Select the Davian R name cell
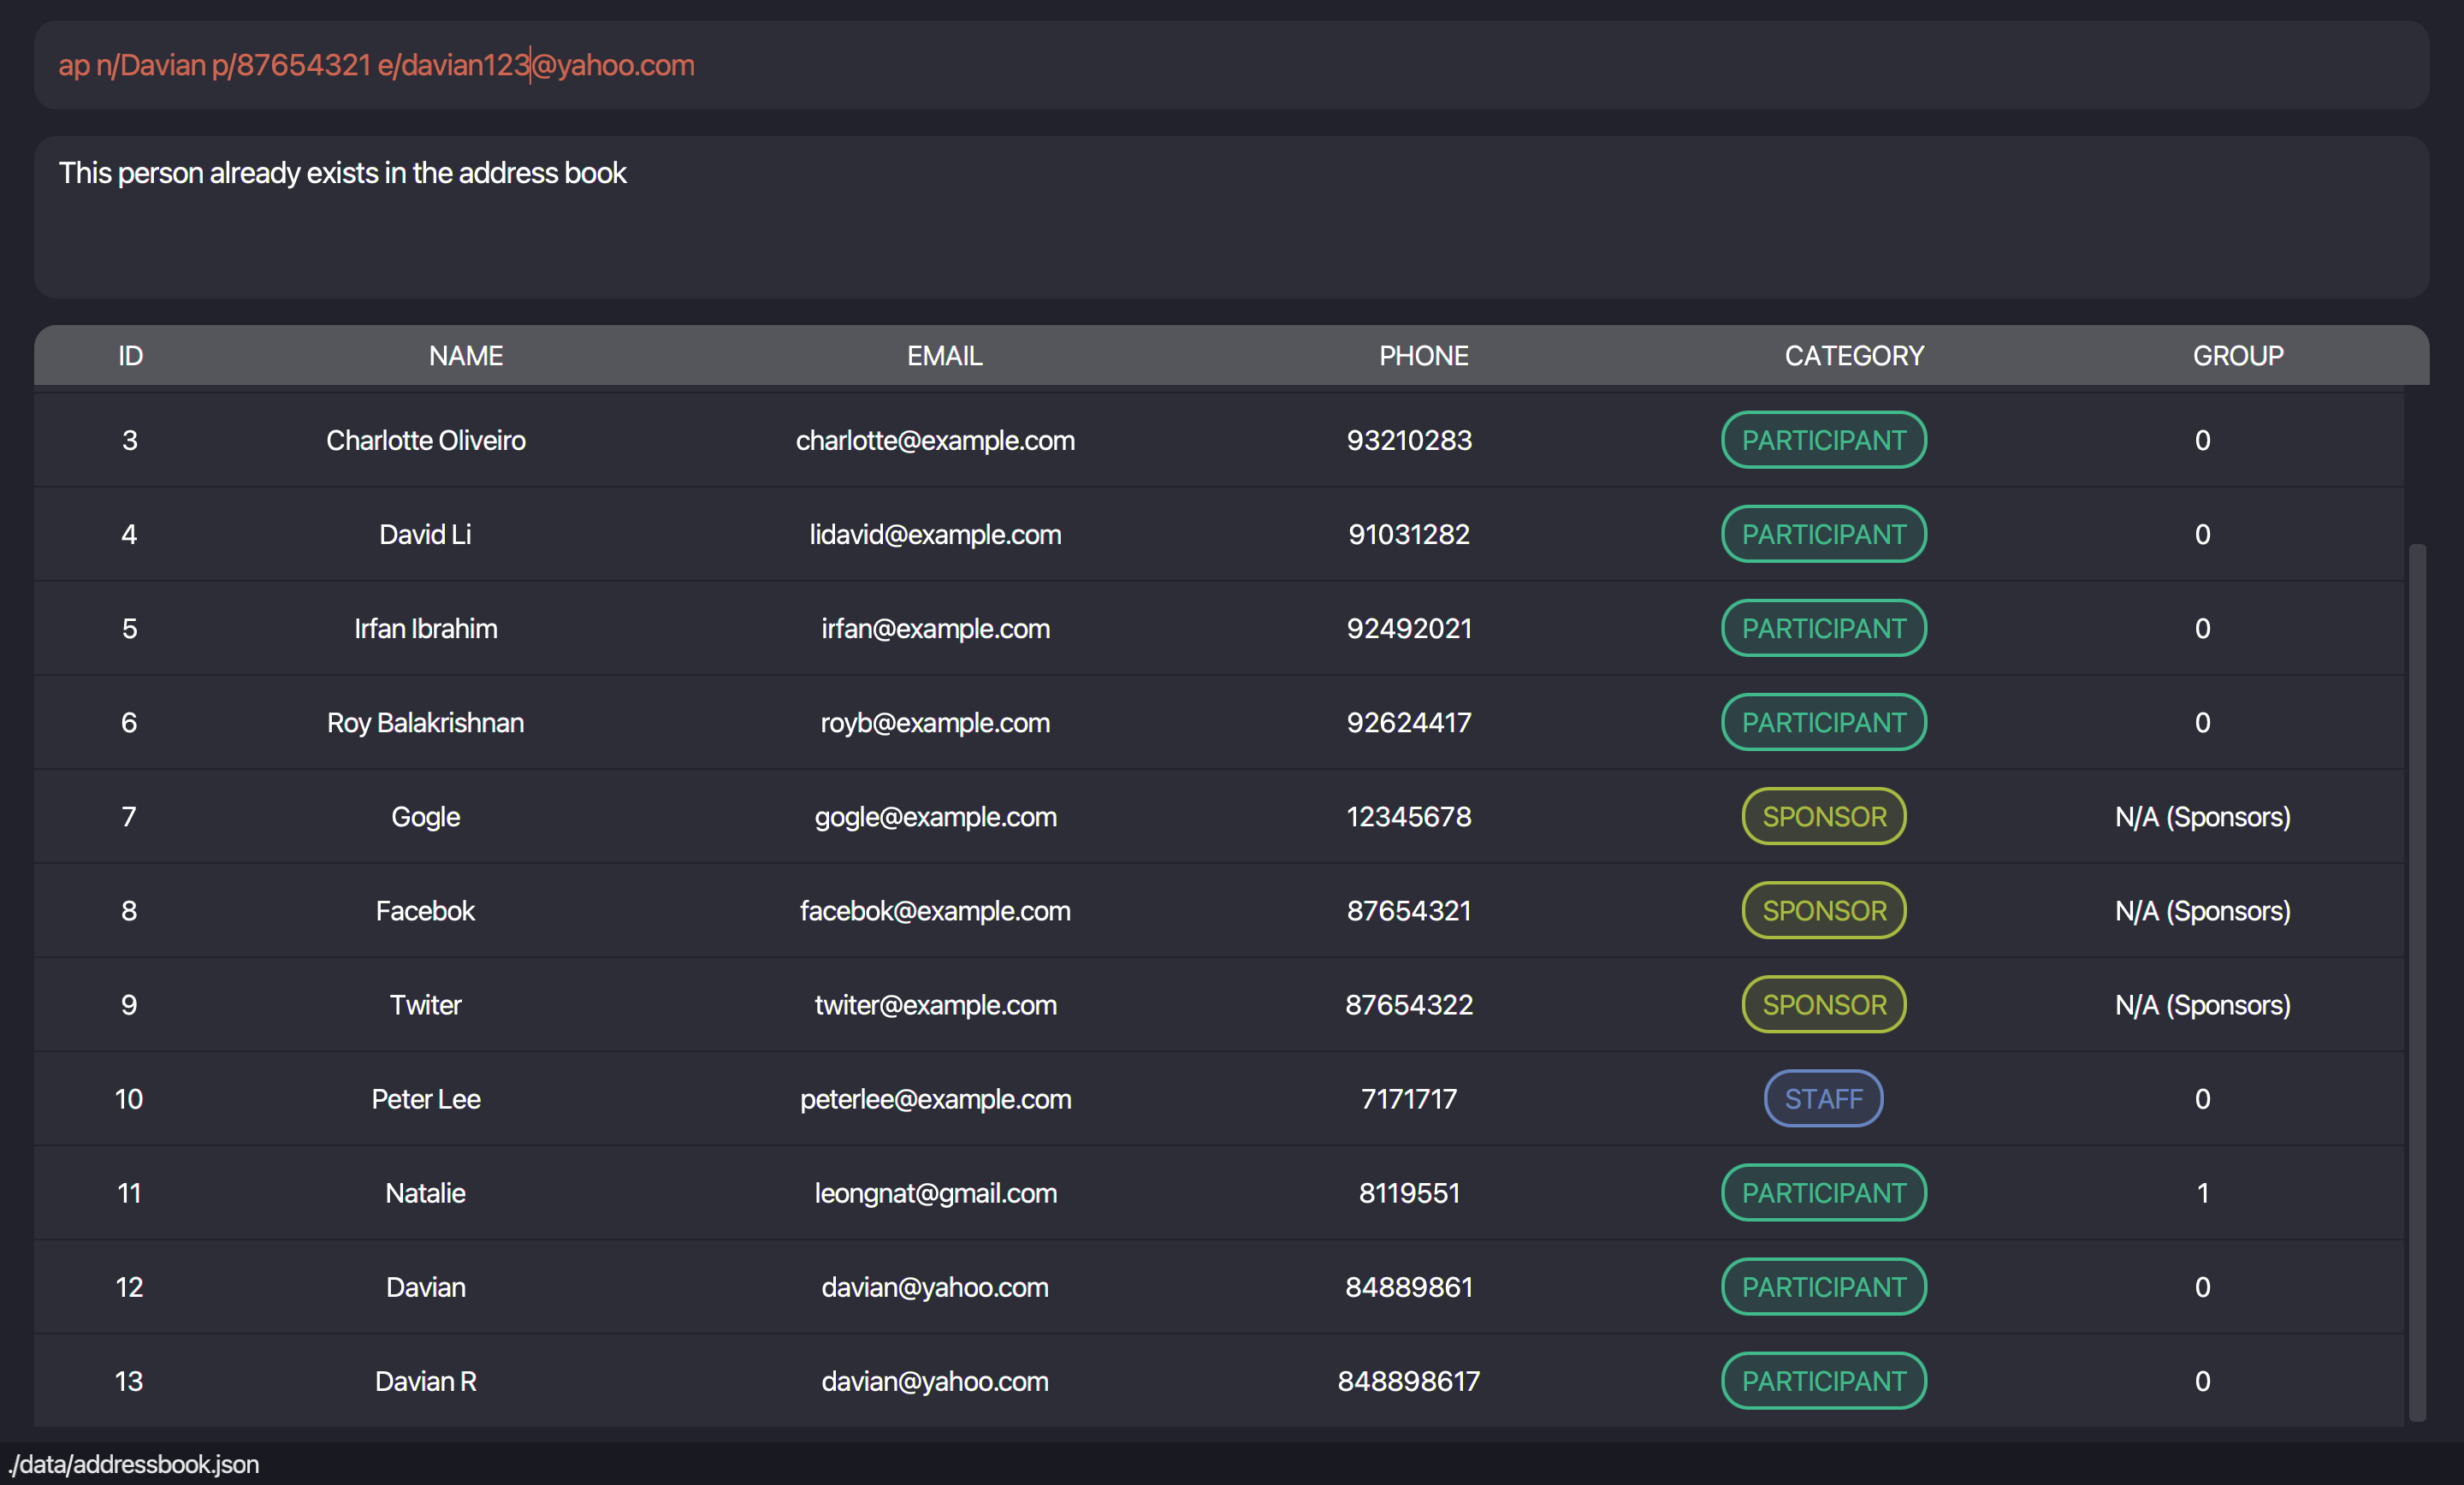Screen dimensions: 2464x1485 426,1380
